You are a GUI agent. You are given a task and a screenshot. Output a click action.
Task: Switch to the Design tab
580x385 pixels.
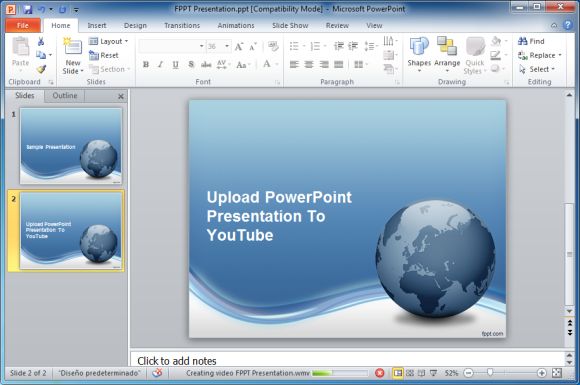click(x=135, y=26)
